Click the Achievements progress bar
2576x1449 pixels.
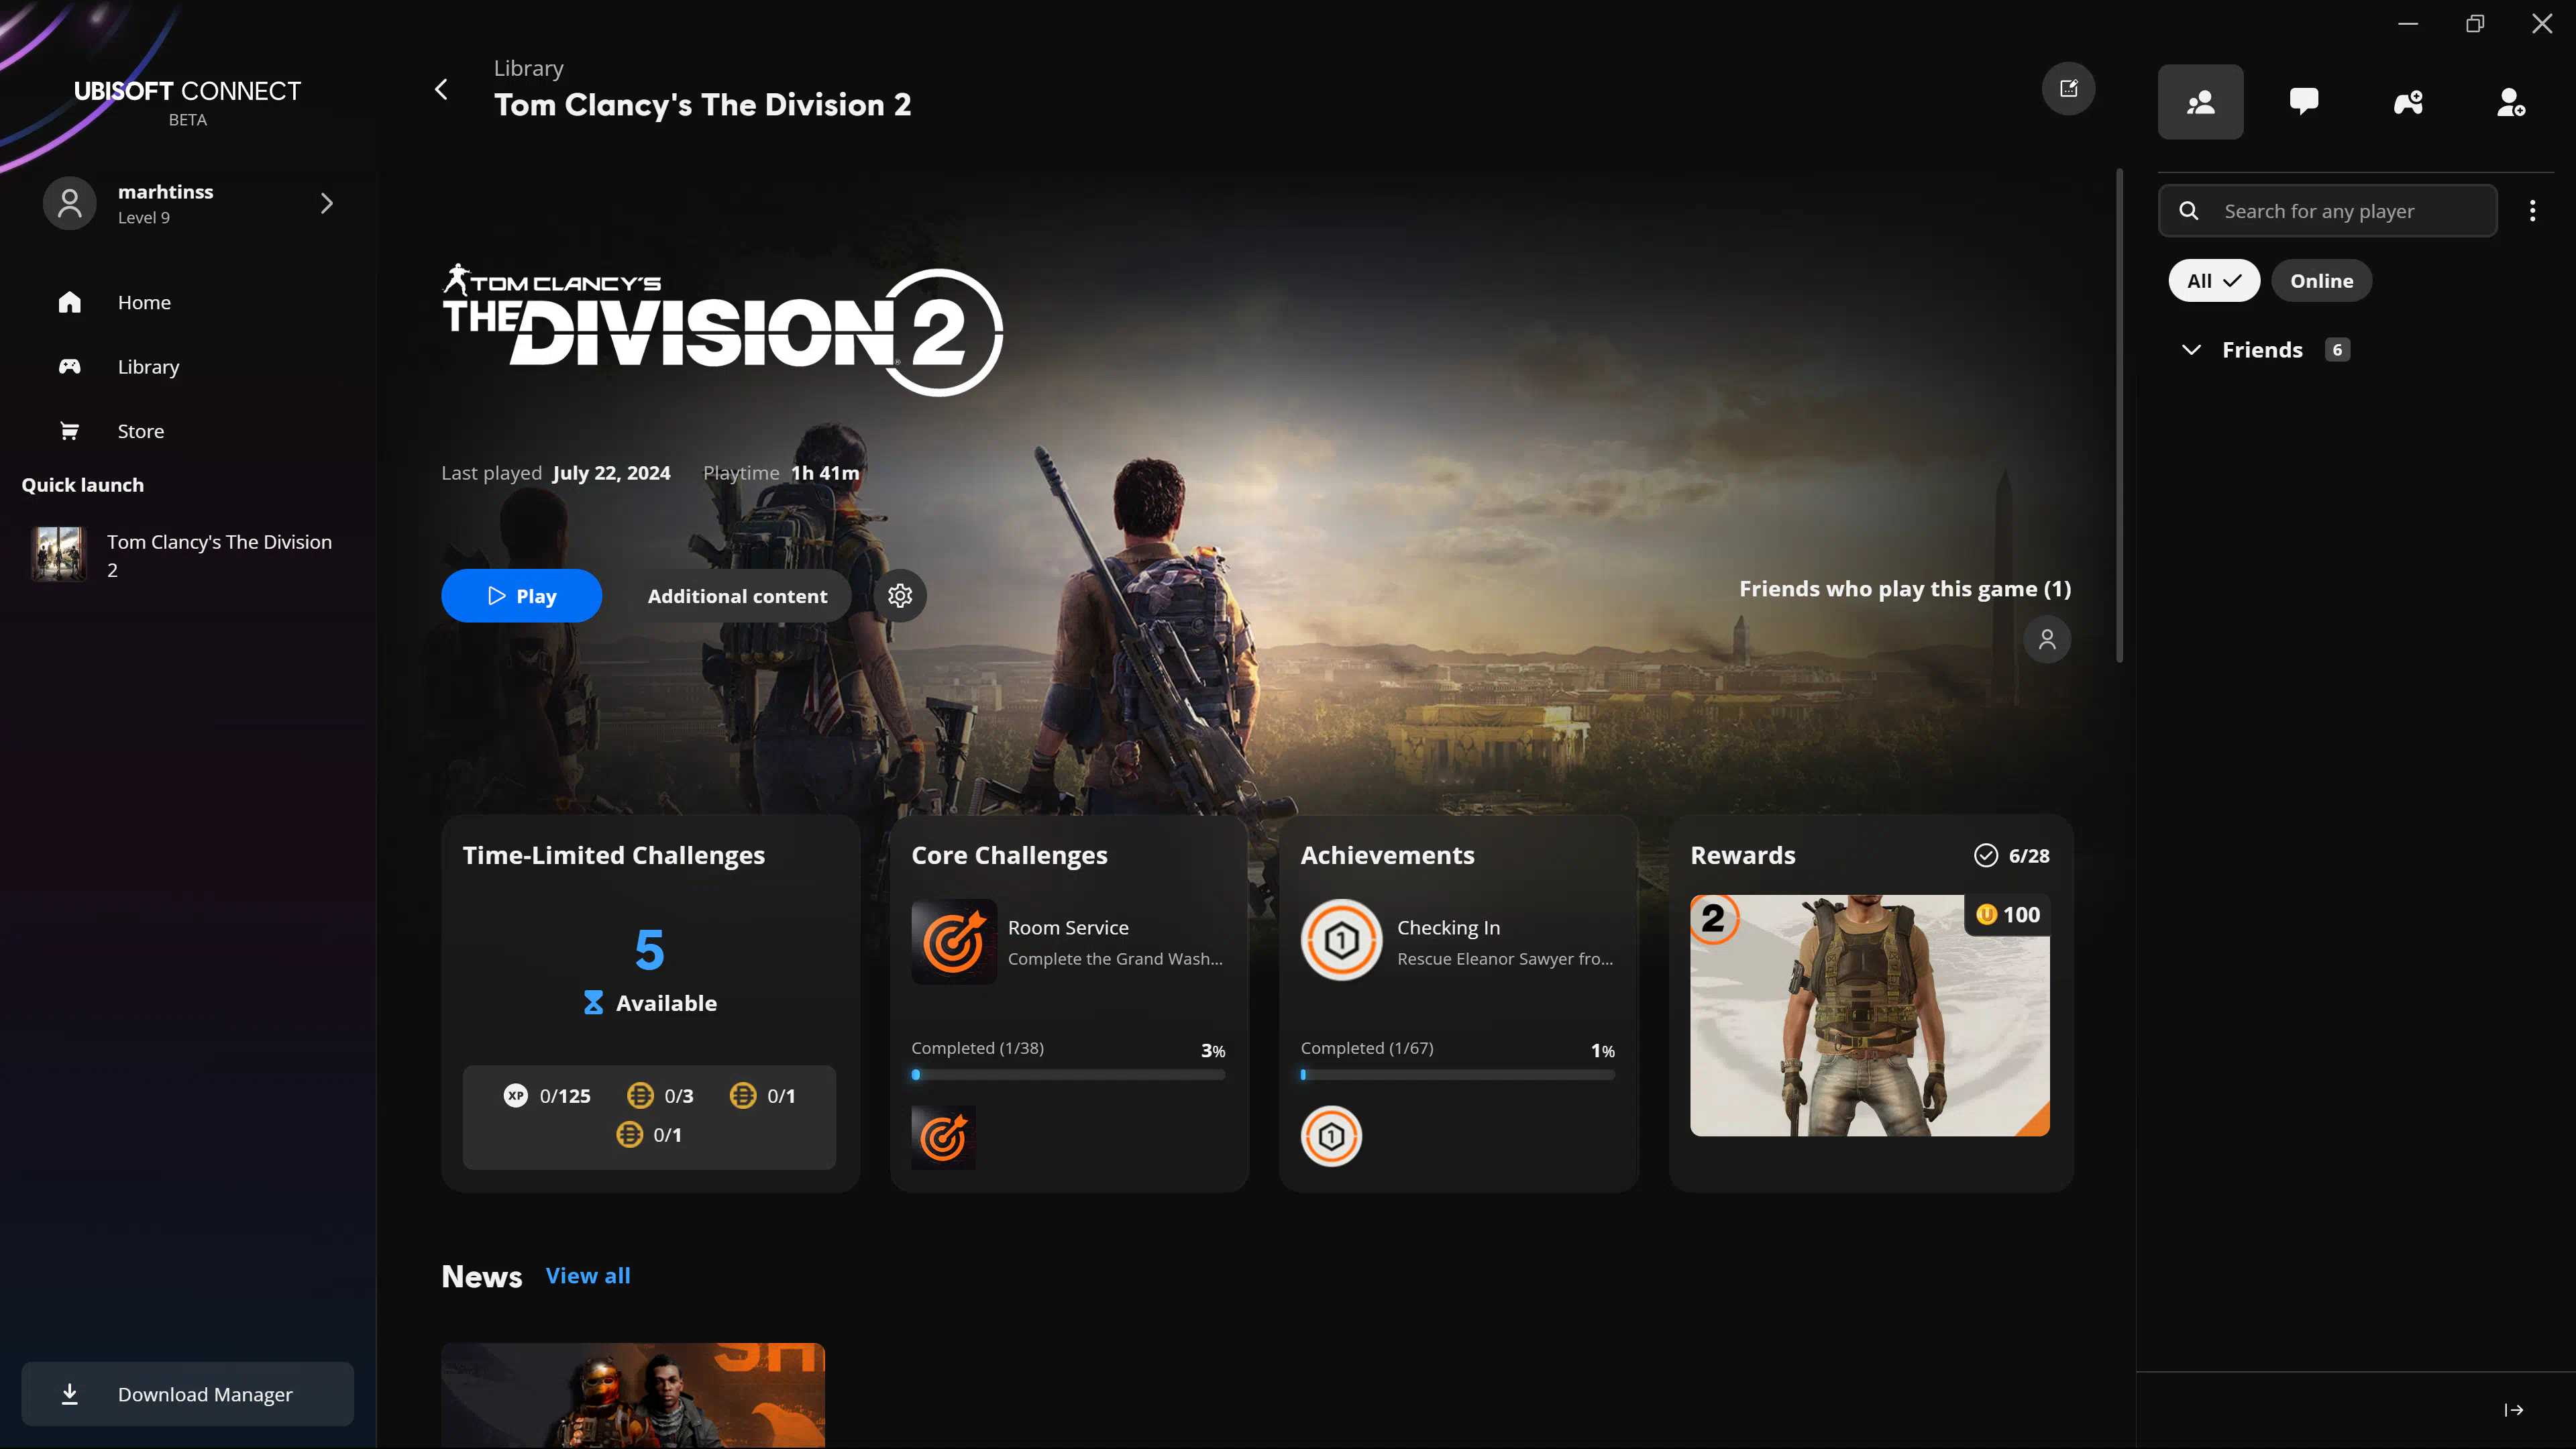click(1457, 1075)
